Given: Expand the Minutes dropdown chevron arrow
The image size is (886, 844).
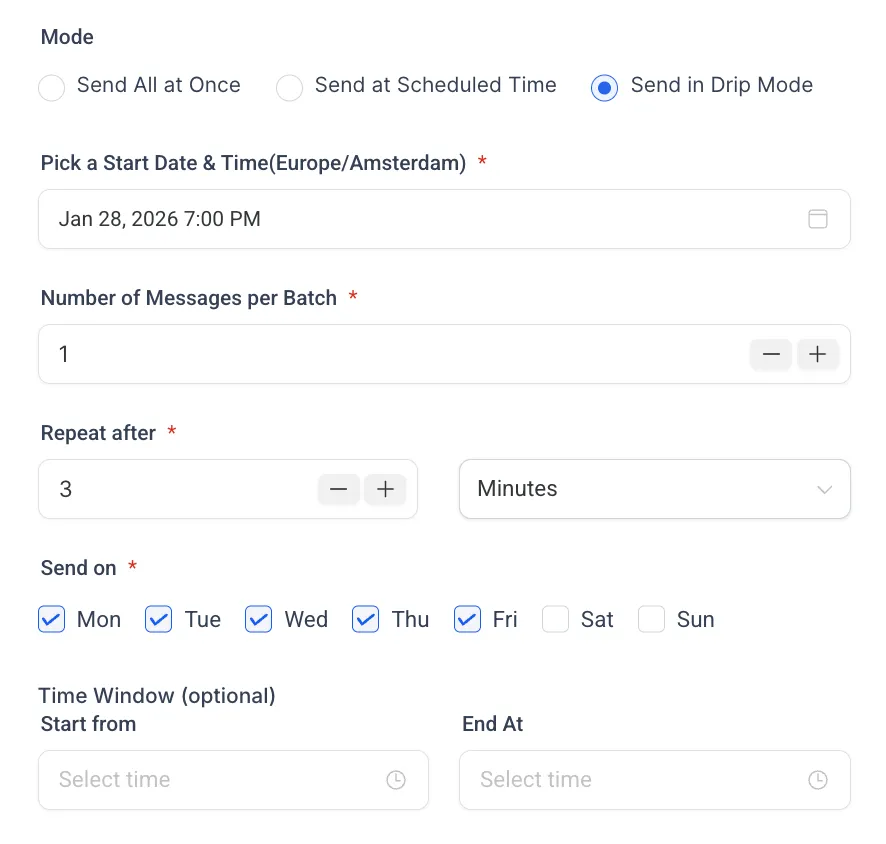Looking at the screenshot, I should [x=824, y=490].
